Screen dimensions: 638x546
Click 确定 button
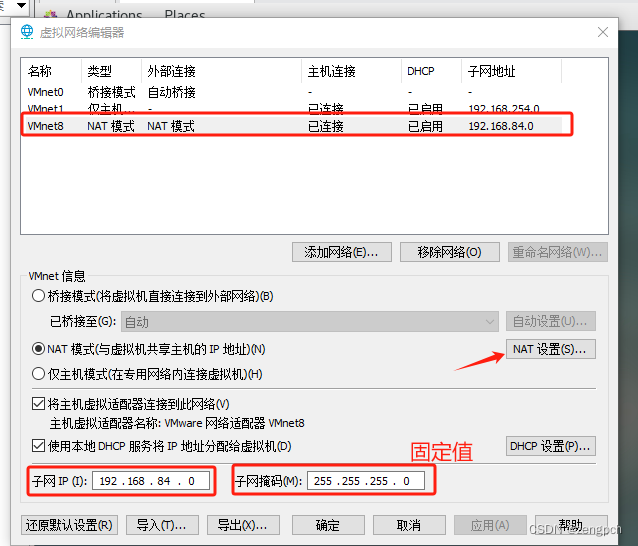[328, 525]
